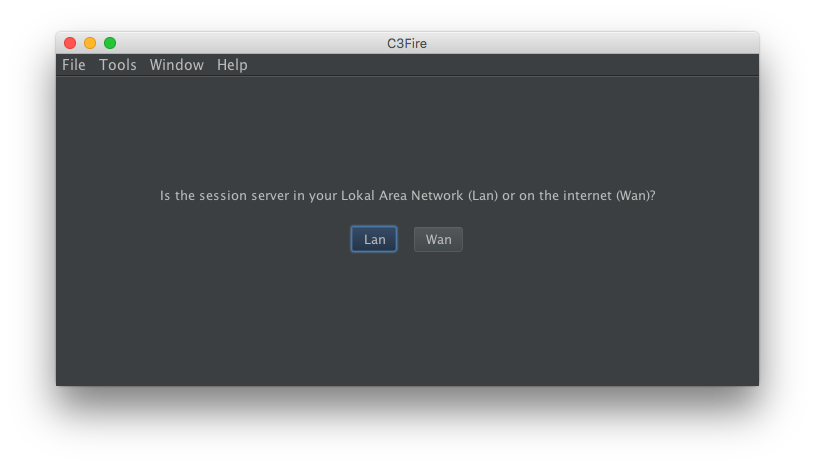The image size is (815, 466).
Task: Select the Wan button
Action: [438, 239]
